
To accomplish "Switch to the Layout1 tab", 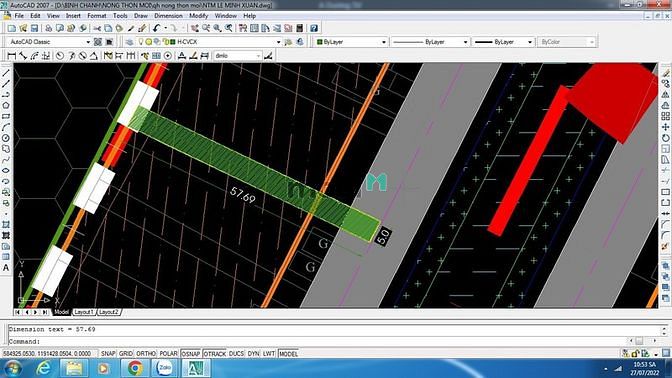I will click(84, 312).
